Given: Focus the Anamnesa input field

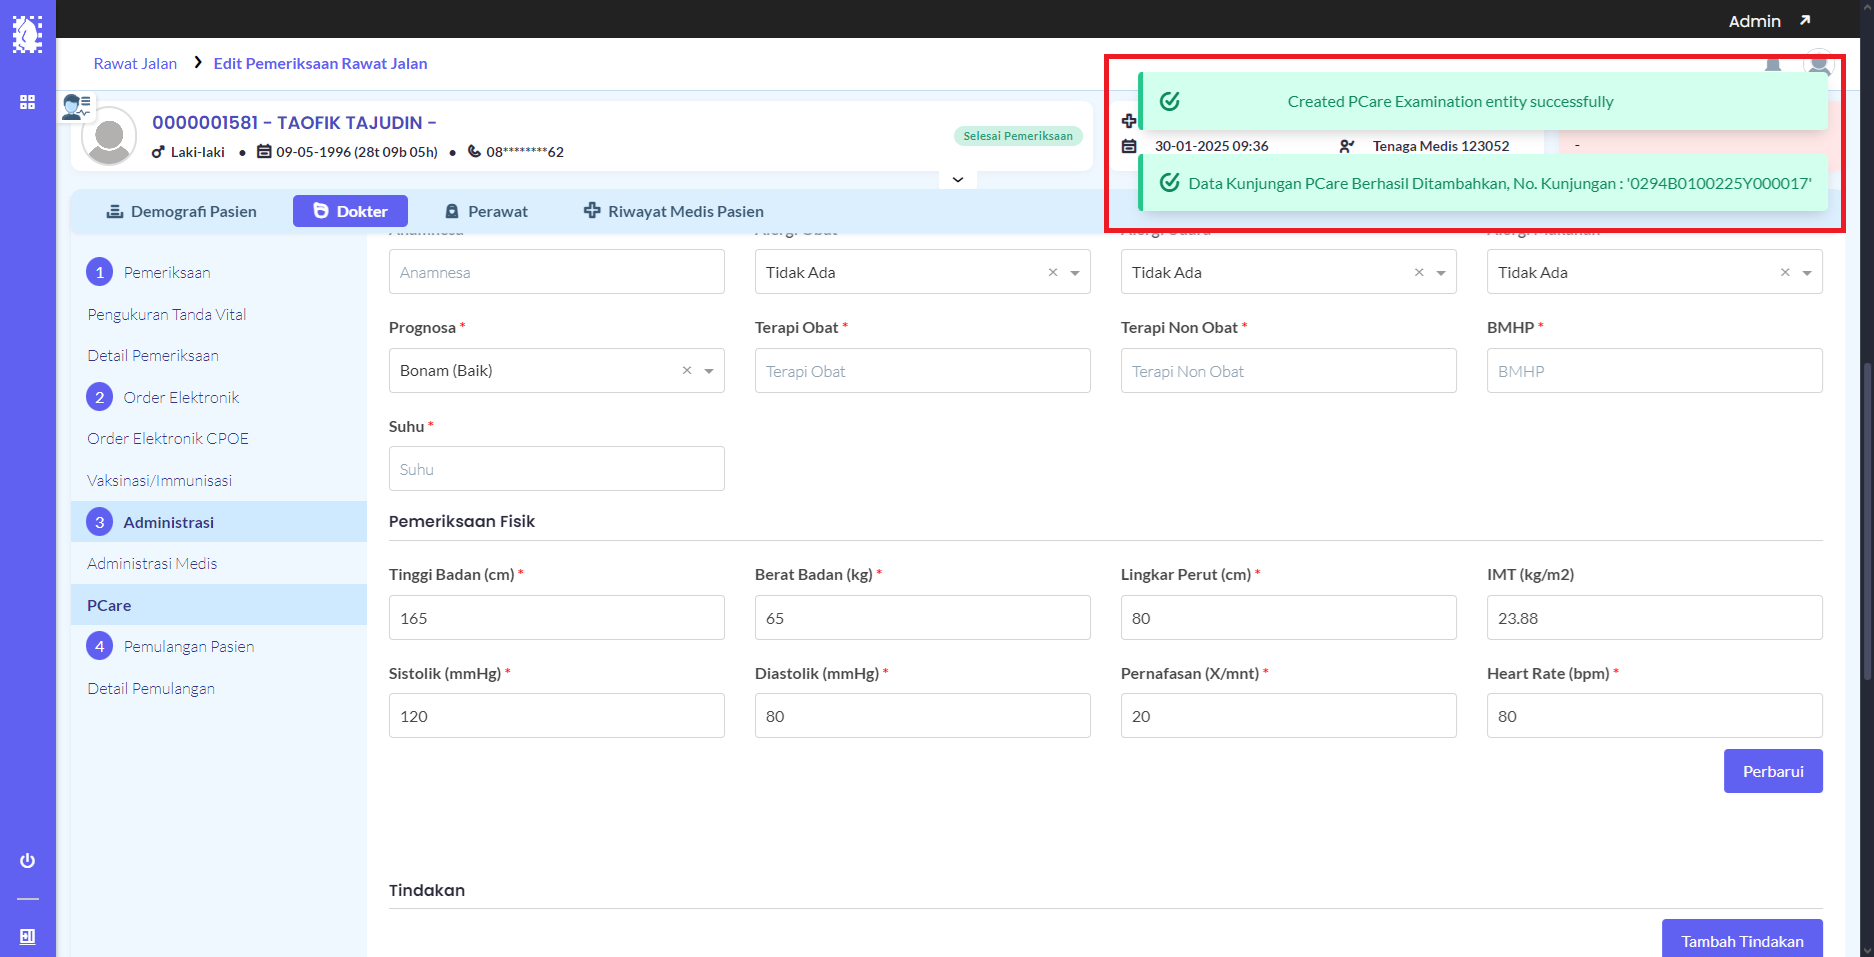Looking at the screenshot, I should click(556, 272).
